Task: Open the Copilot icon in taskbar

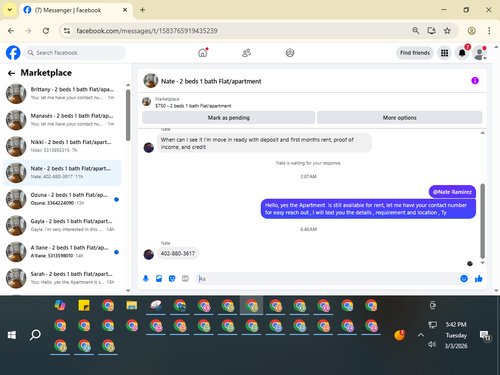Action: point(60,305)
